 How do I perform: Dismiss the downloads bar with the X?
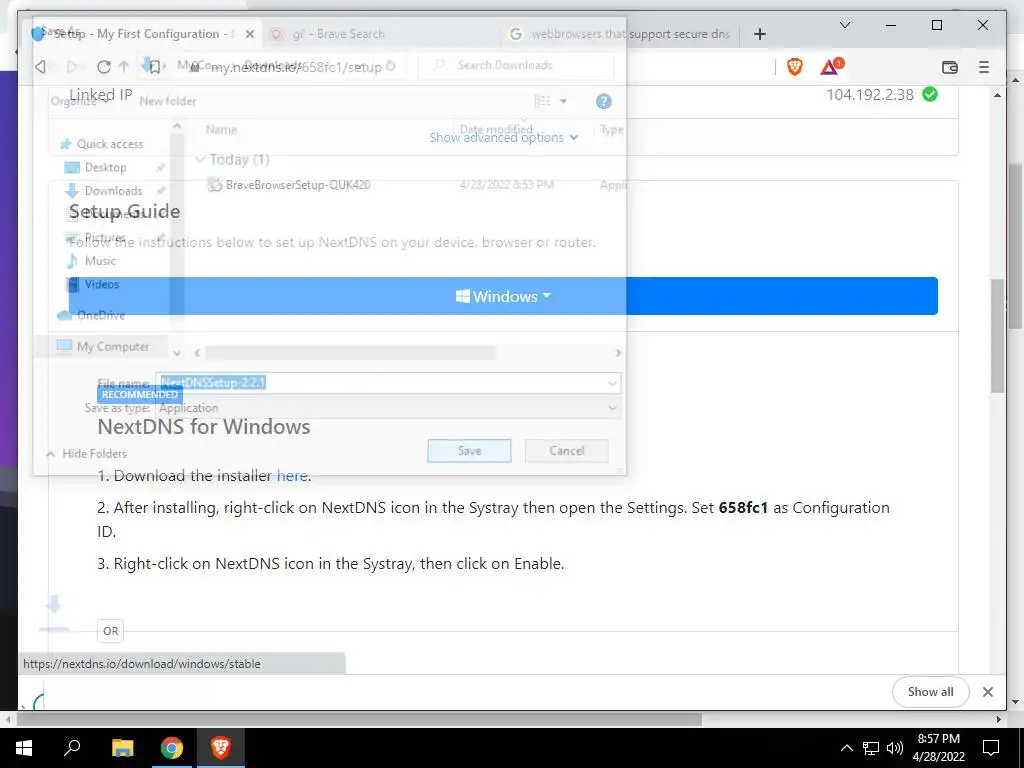pos(987,692)
